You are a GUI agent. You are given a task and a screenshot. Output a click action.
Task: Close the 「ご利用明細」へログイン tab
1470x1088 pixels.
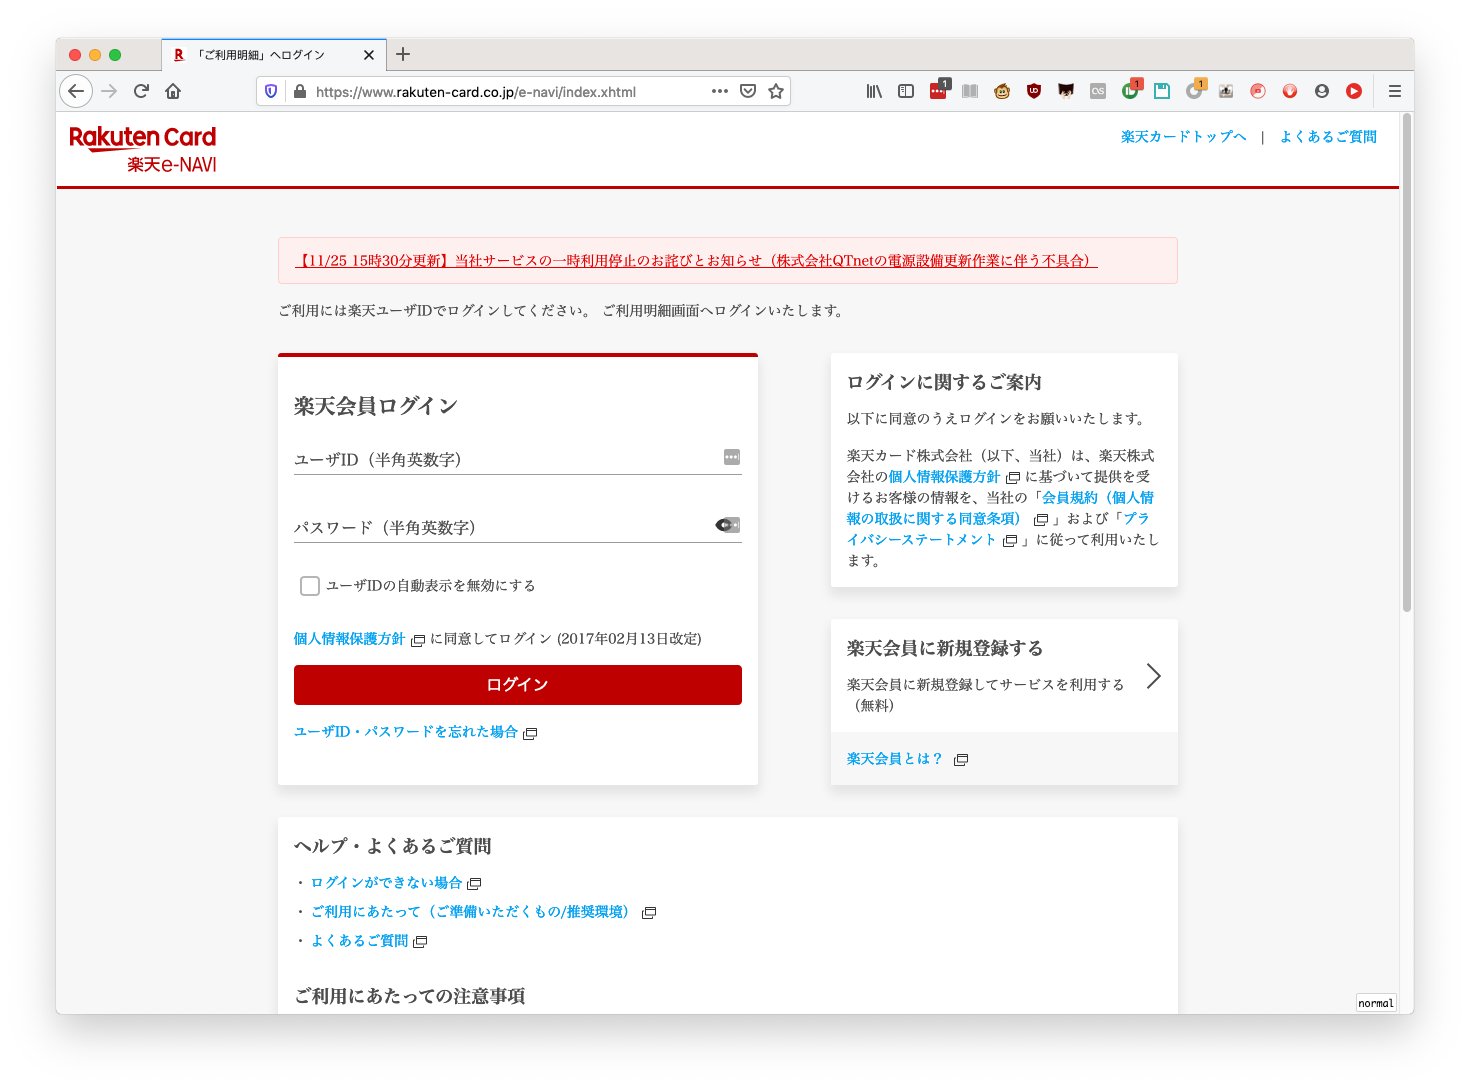pos(369,55)
